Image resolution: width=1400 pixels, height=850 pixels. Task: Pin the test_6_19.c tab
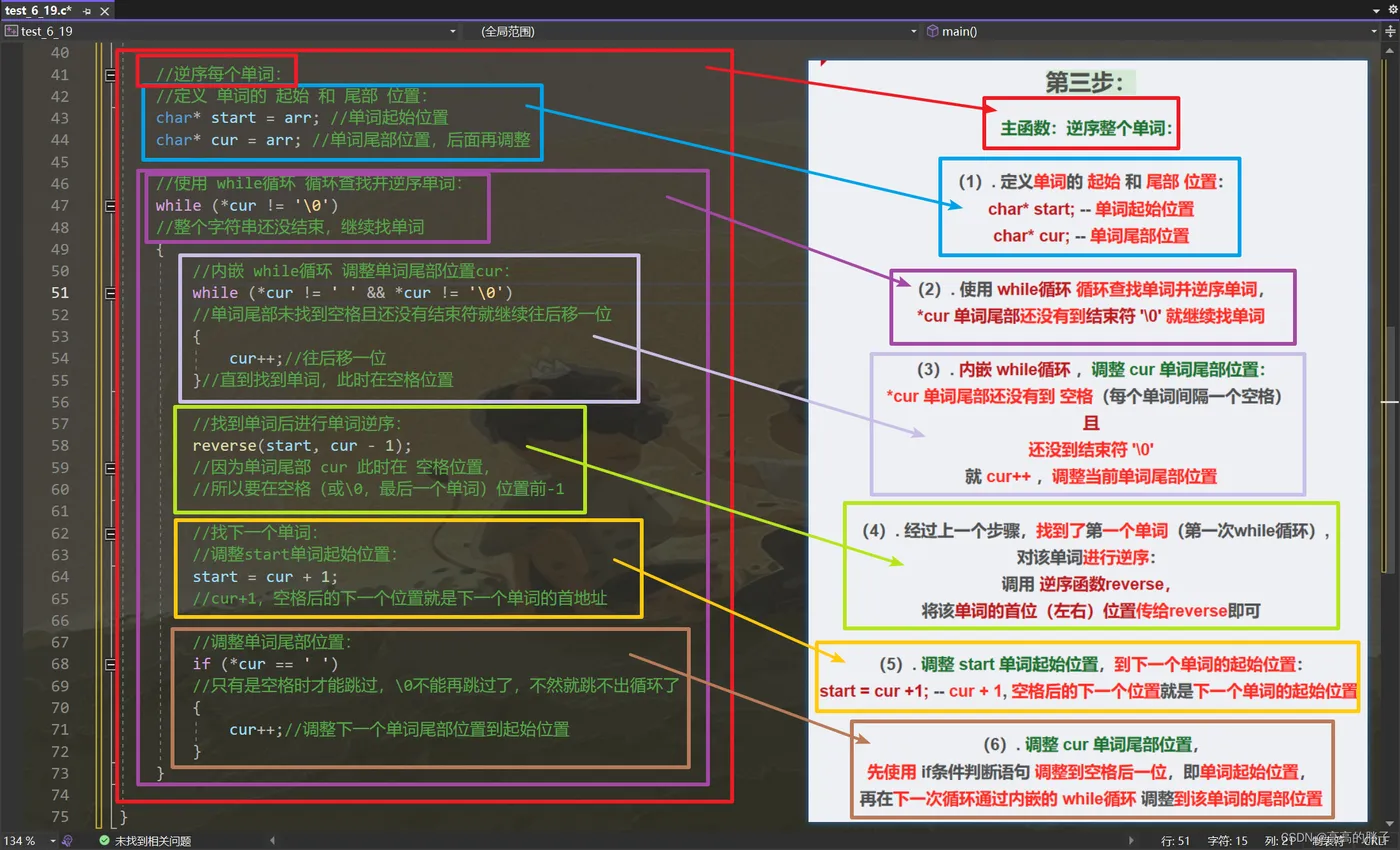point(88,9)
